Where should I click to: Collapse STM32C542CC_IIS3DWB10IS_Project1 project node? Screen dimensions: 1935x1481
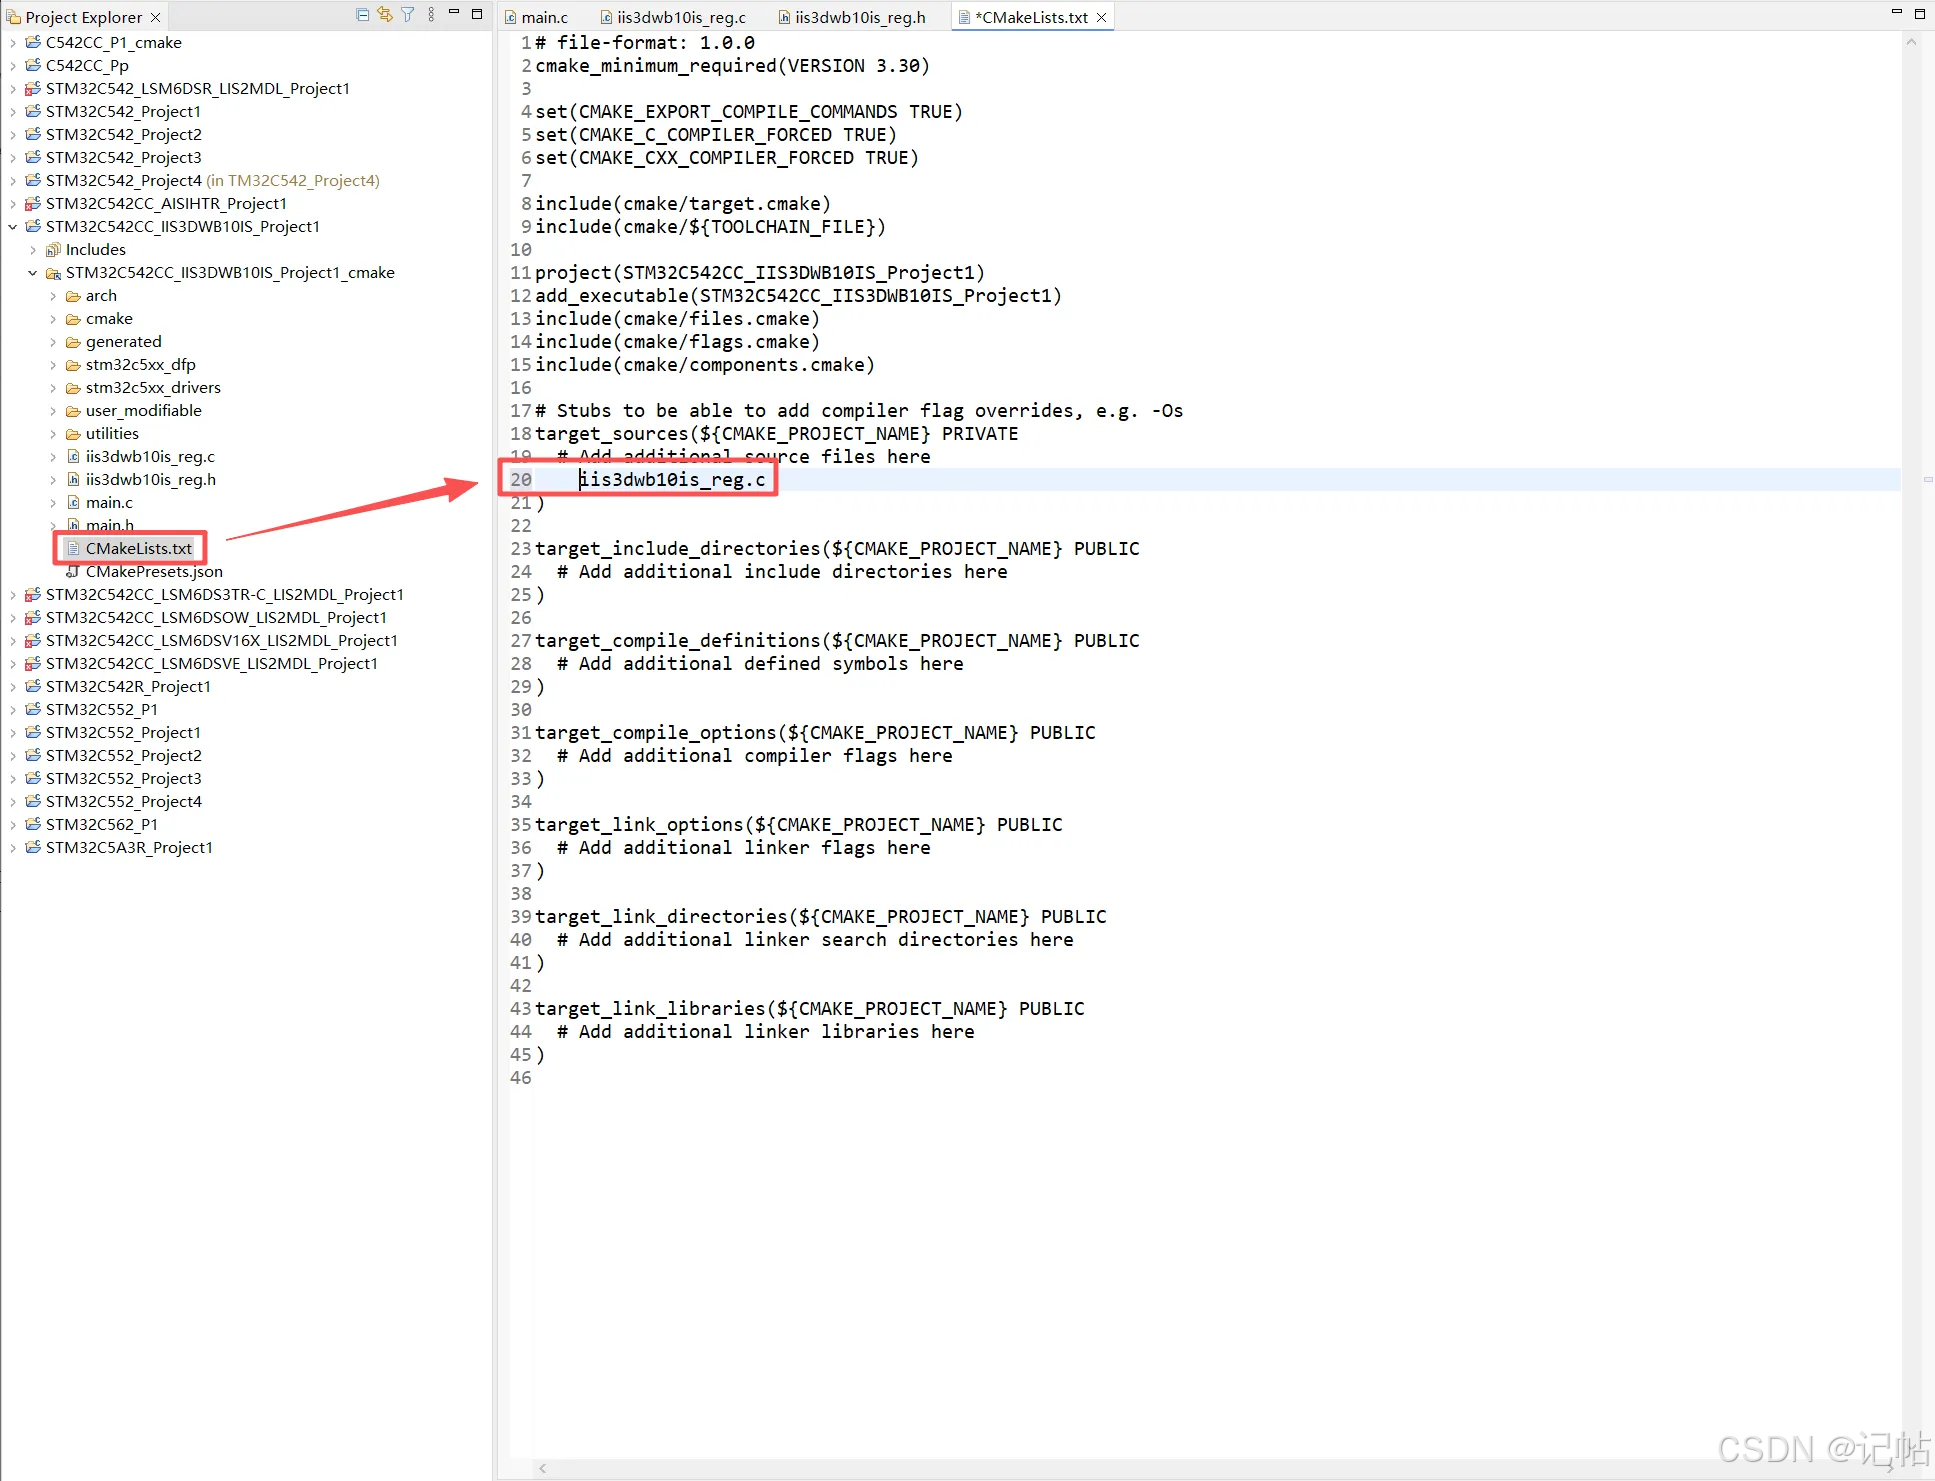click(x=13, y=227)
